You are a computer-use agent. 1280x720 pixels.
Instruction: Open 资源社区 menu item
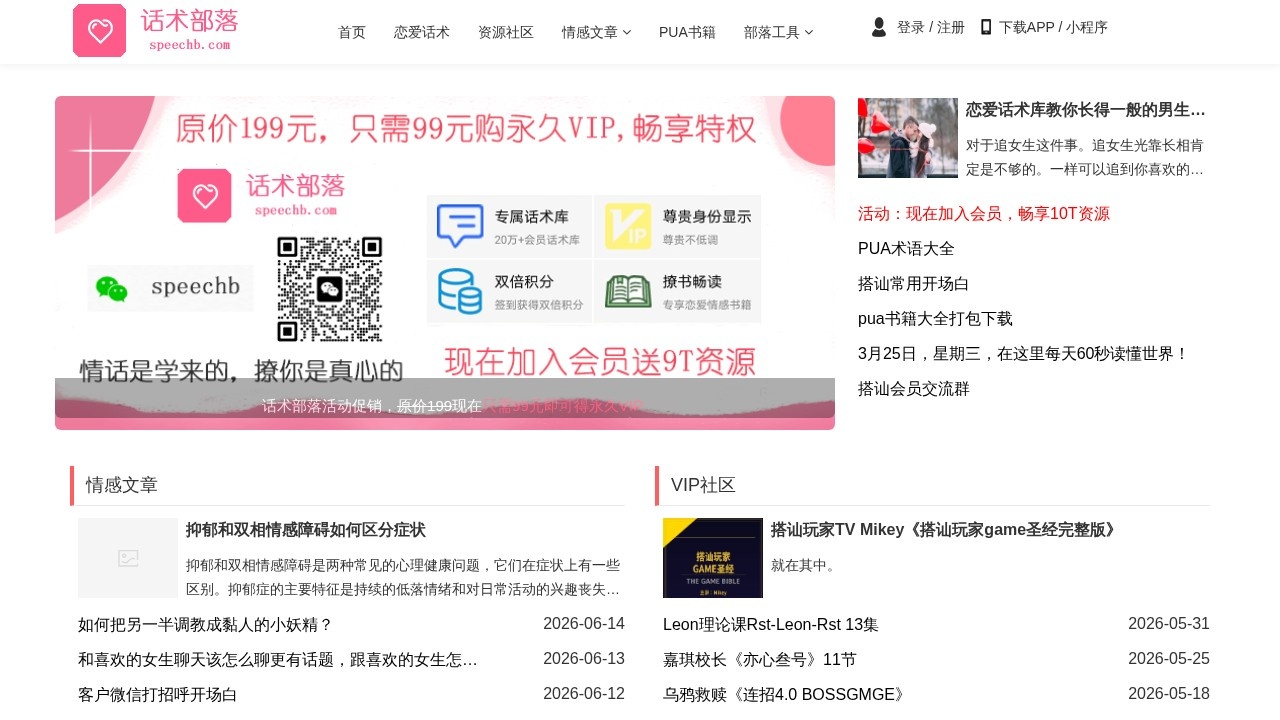(x=506, y=32)
